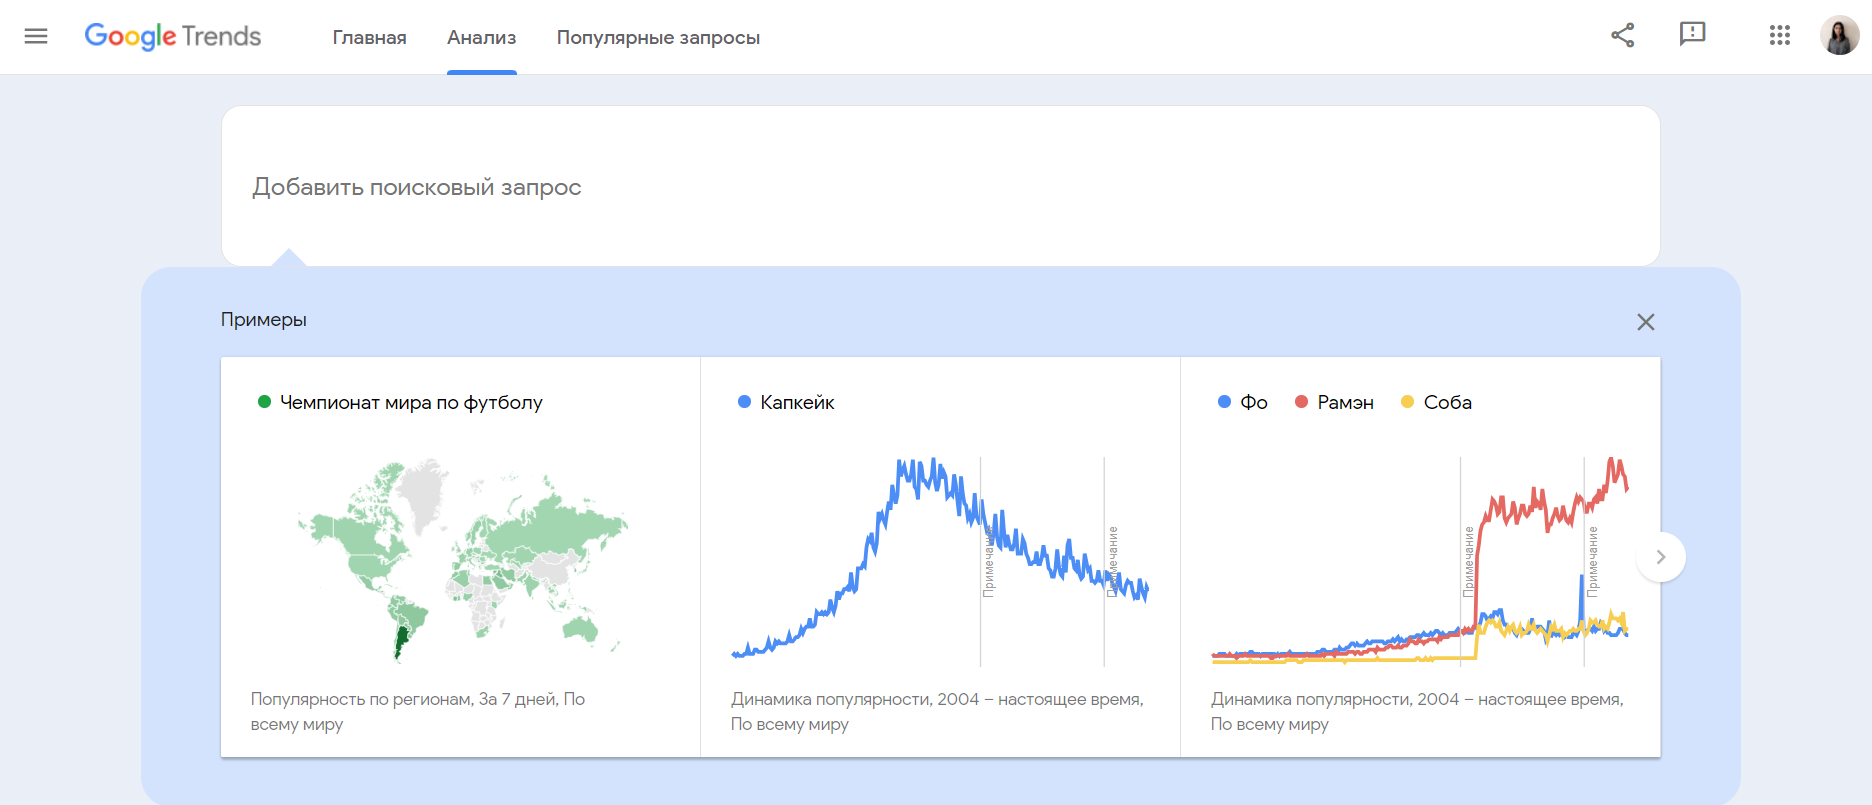Click the blue dot beside Капкейк
This screenshot has height=805, width=1872.
click(744, 402)
